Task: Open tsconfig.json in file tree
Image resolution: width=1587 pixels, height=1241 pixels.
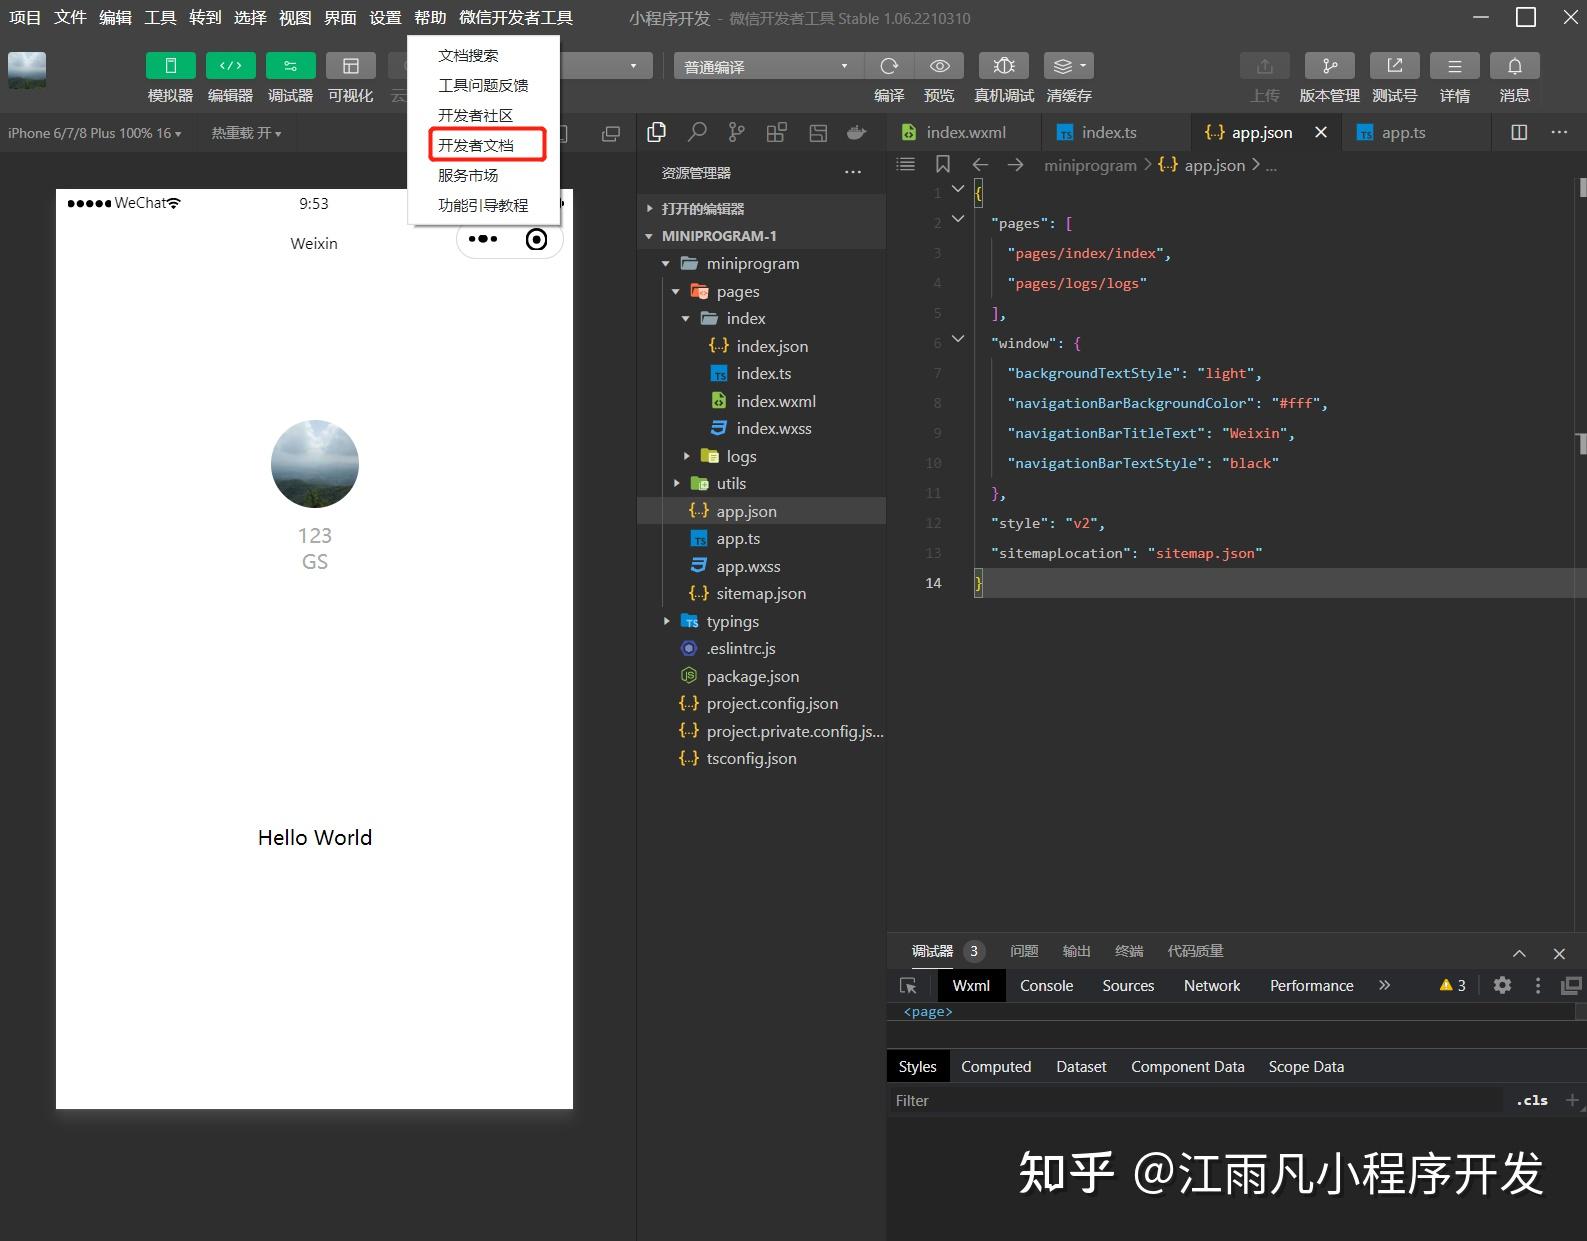Action: pos(762,758)
